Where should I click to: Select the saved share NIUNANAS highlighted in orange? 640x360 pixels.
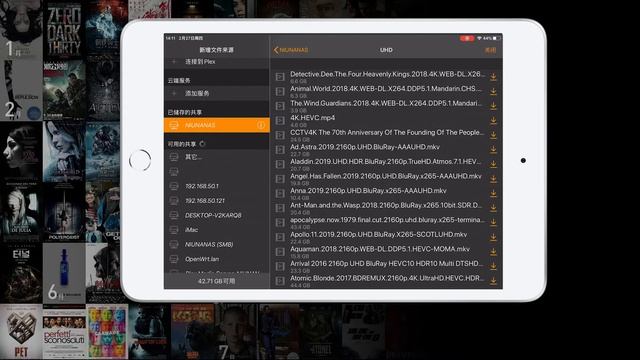tap(217, 125)
